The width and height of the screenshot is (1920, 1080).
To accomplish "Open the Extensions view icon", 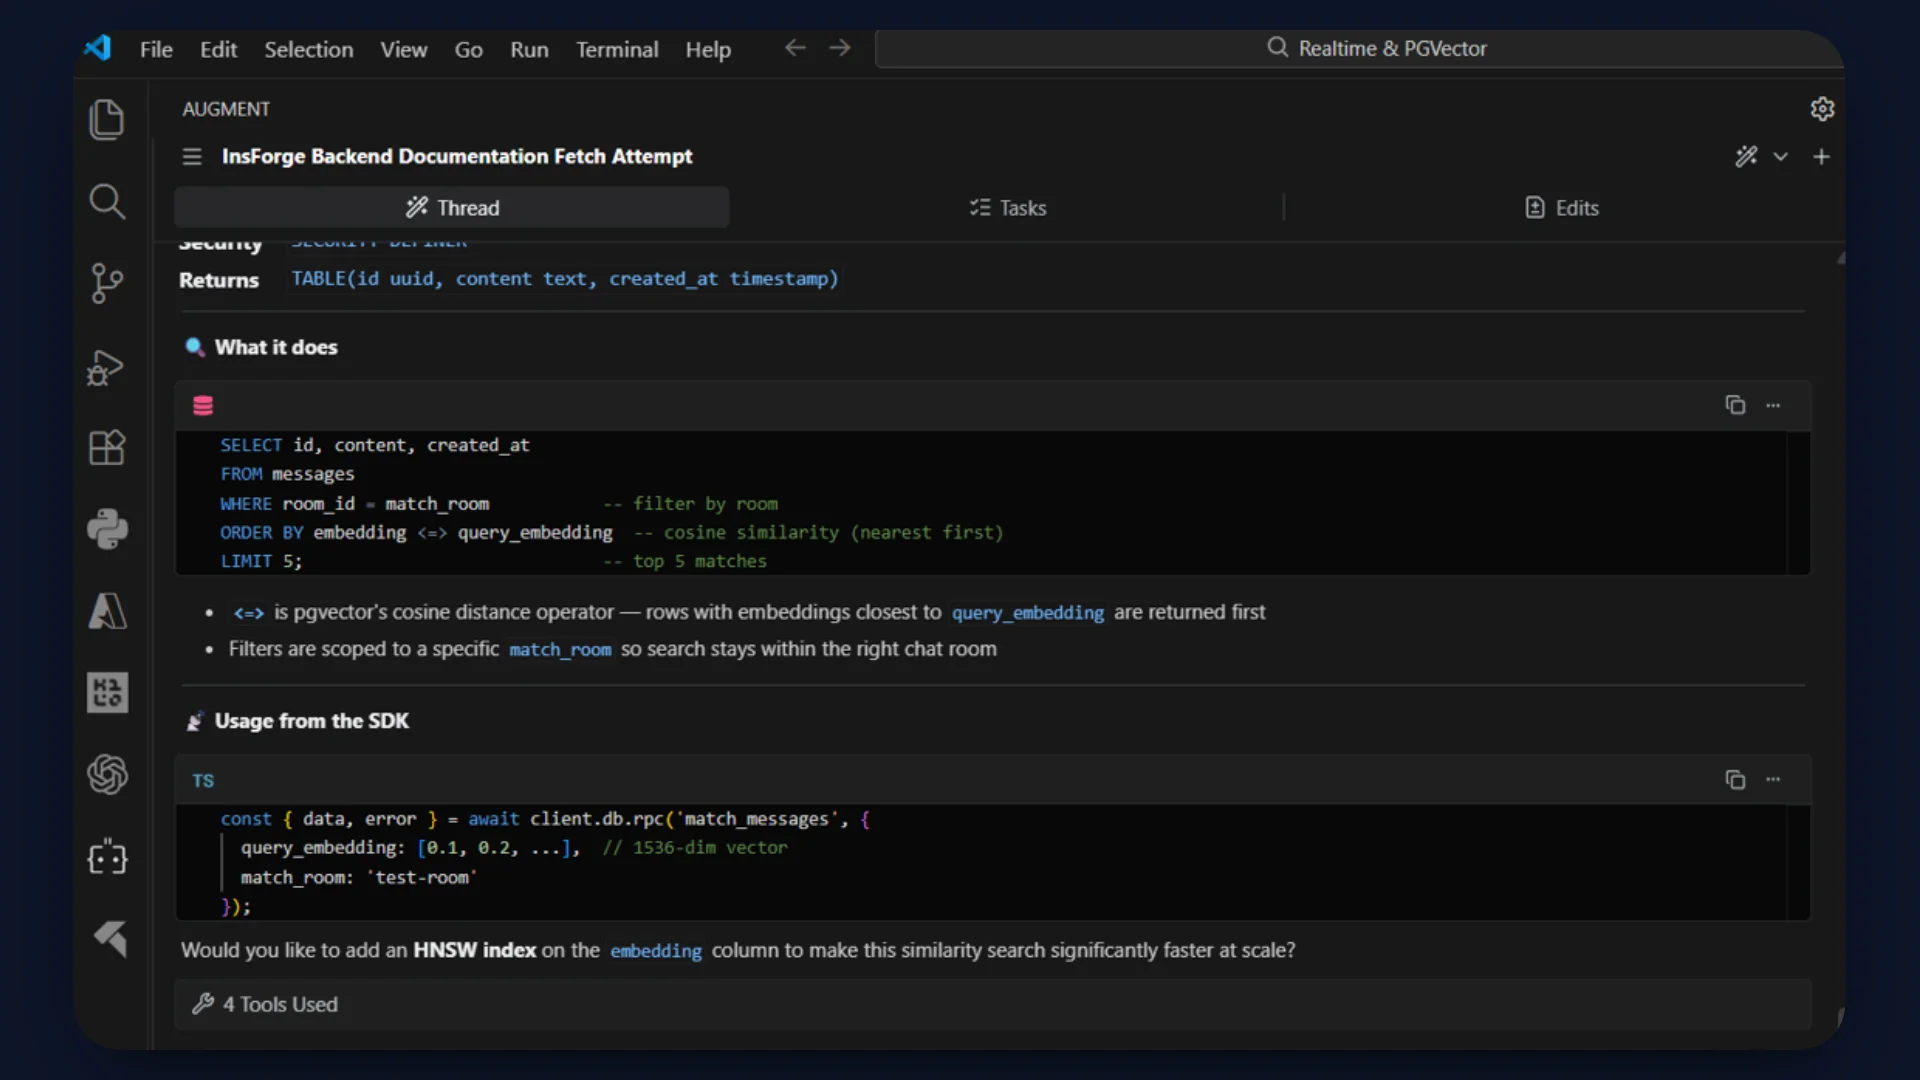I will pos(107,447).
